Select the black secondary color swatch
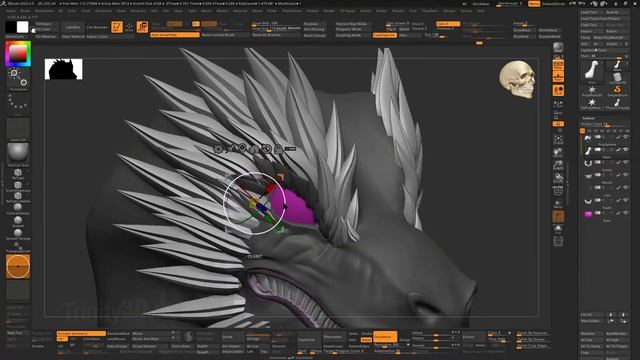Viewport: 640px width, 360px height. (11, 27)
